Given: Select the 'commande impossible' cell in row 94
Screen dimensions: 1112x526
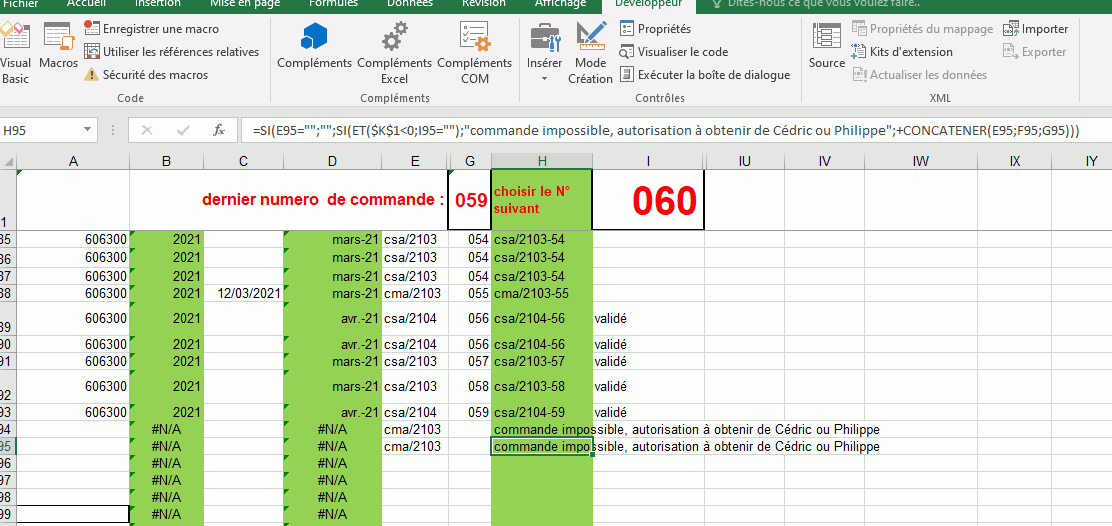Looking at the screenshot, I should click(x=542, y=430).
